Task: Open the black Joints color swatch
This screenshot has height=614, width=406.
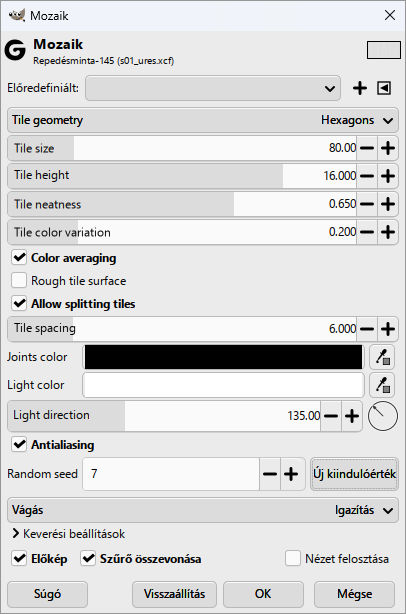Action: tap(224, 357)
